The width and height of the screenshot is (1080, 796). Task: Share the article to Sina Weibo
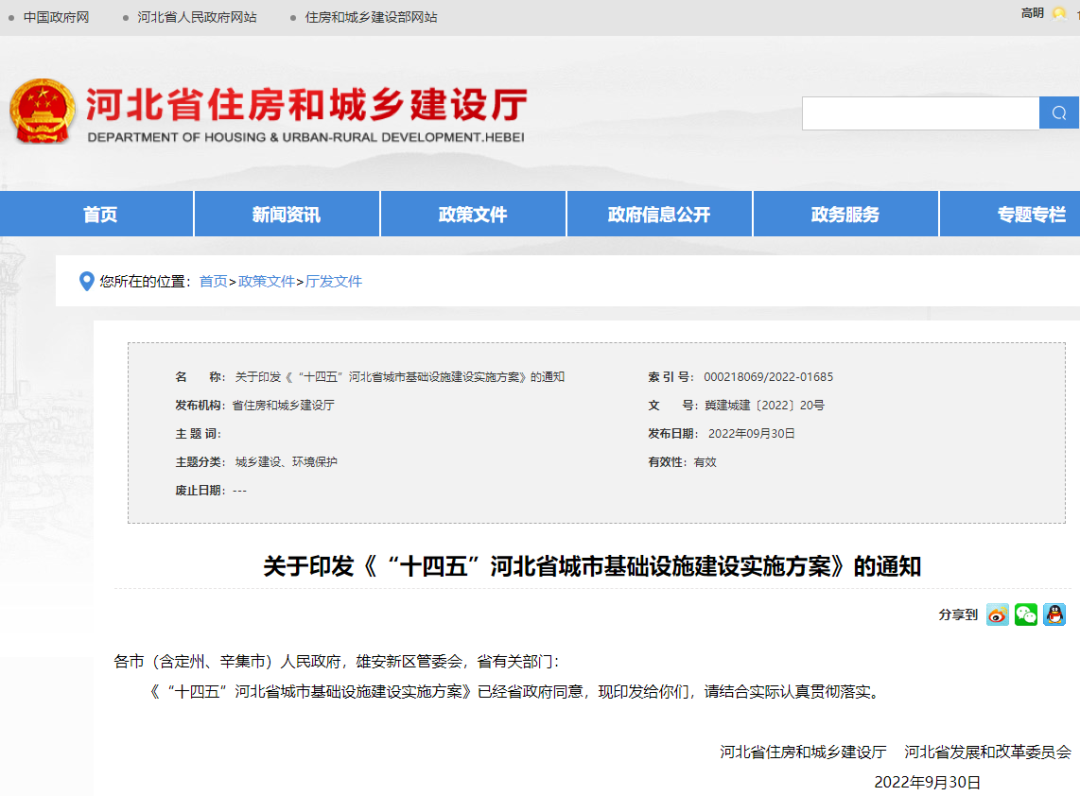coord(997,615)
